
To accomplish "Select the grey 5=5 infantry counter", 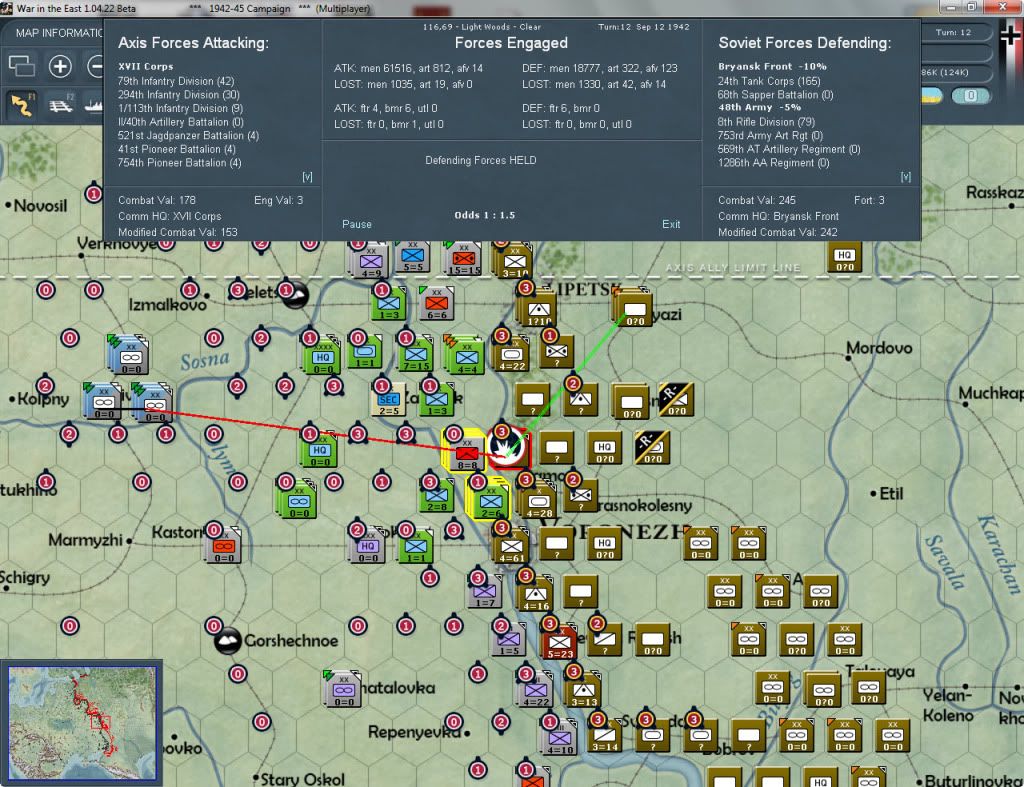I will (413, 256).
